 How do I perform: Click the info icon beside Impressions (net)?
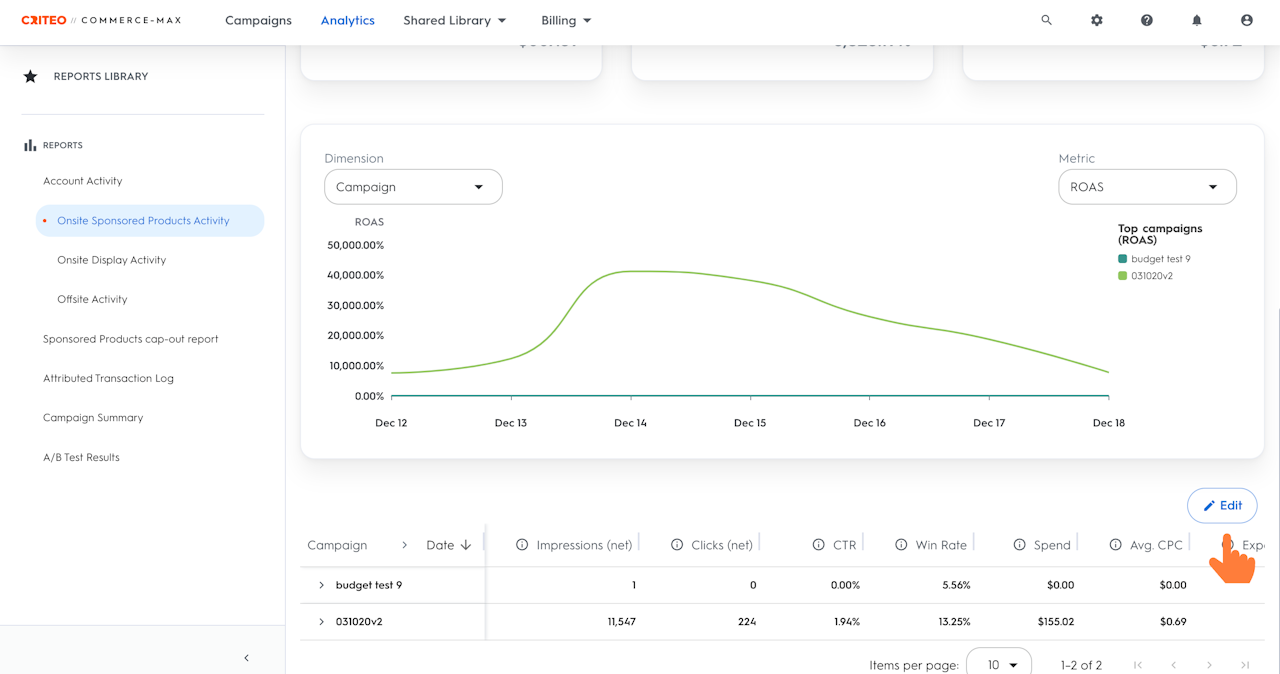pos(522,545)
